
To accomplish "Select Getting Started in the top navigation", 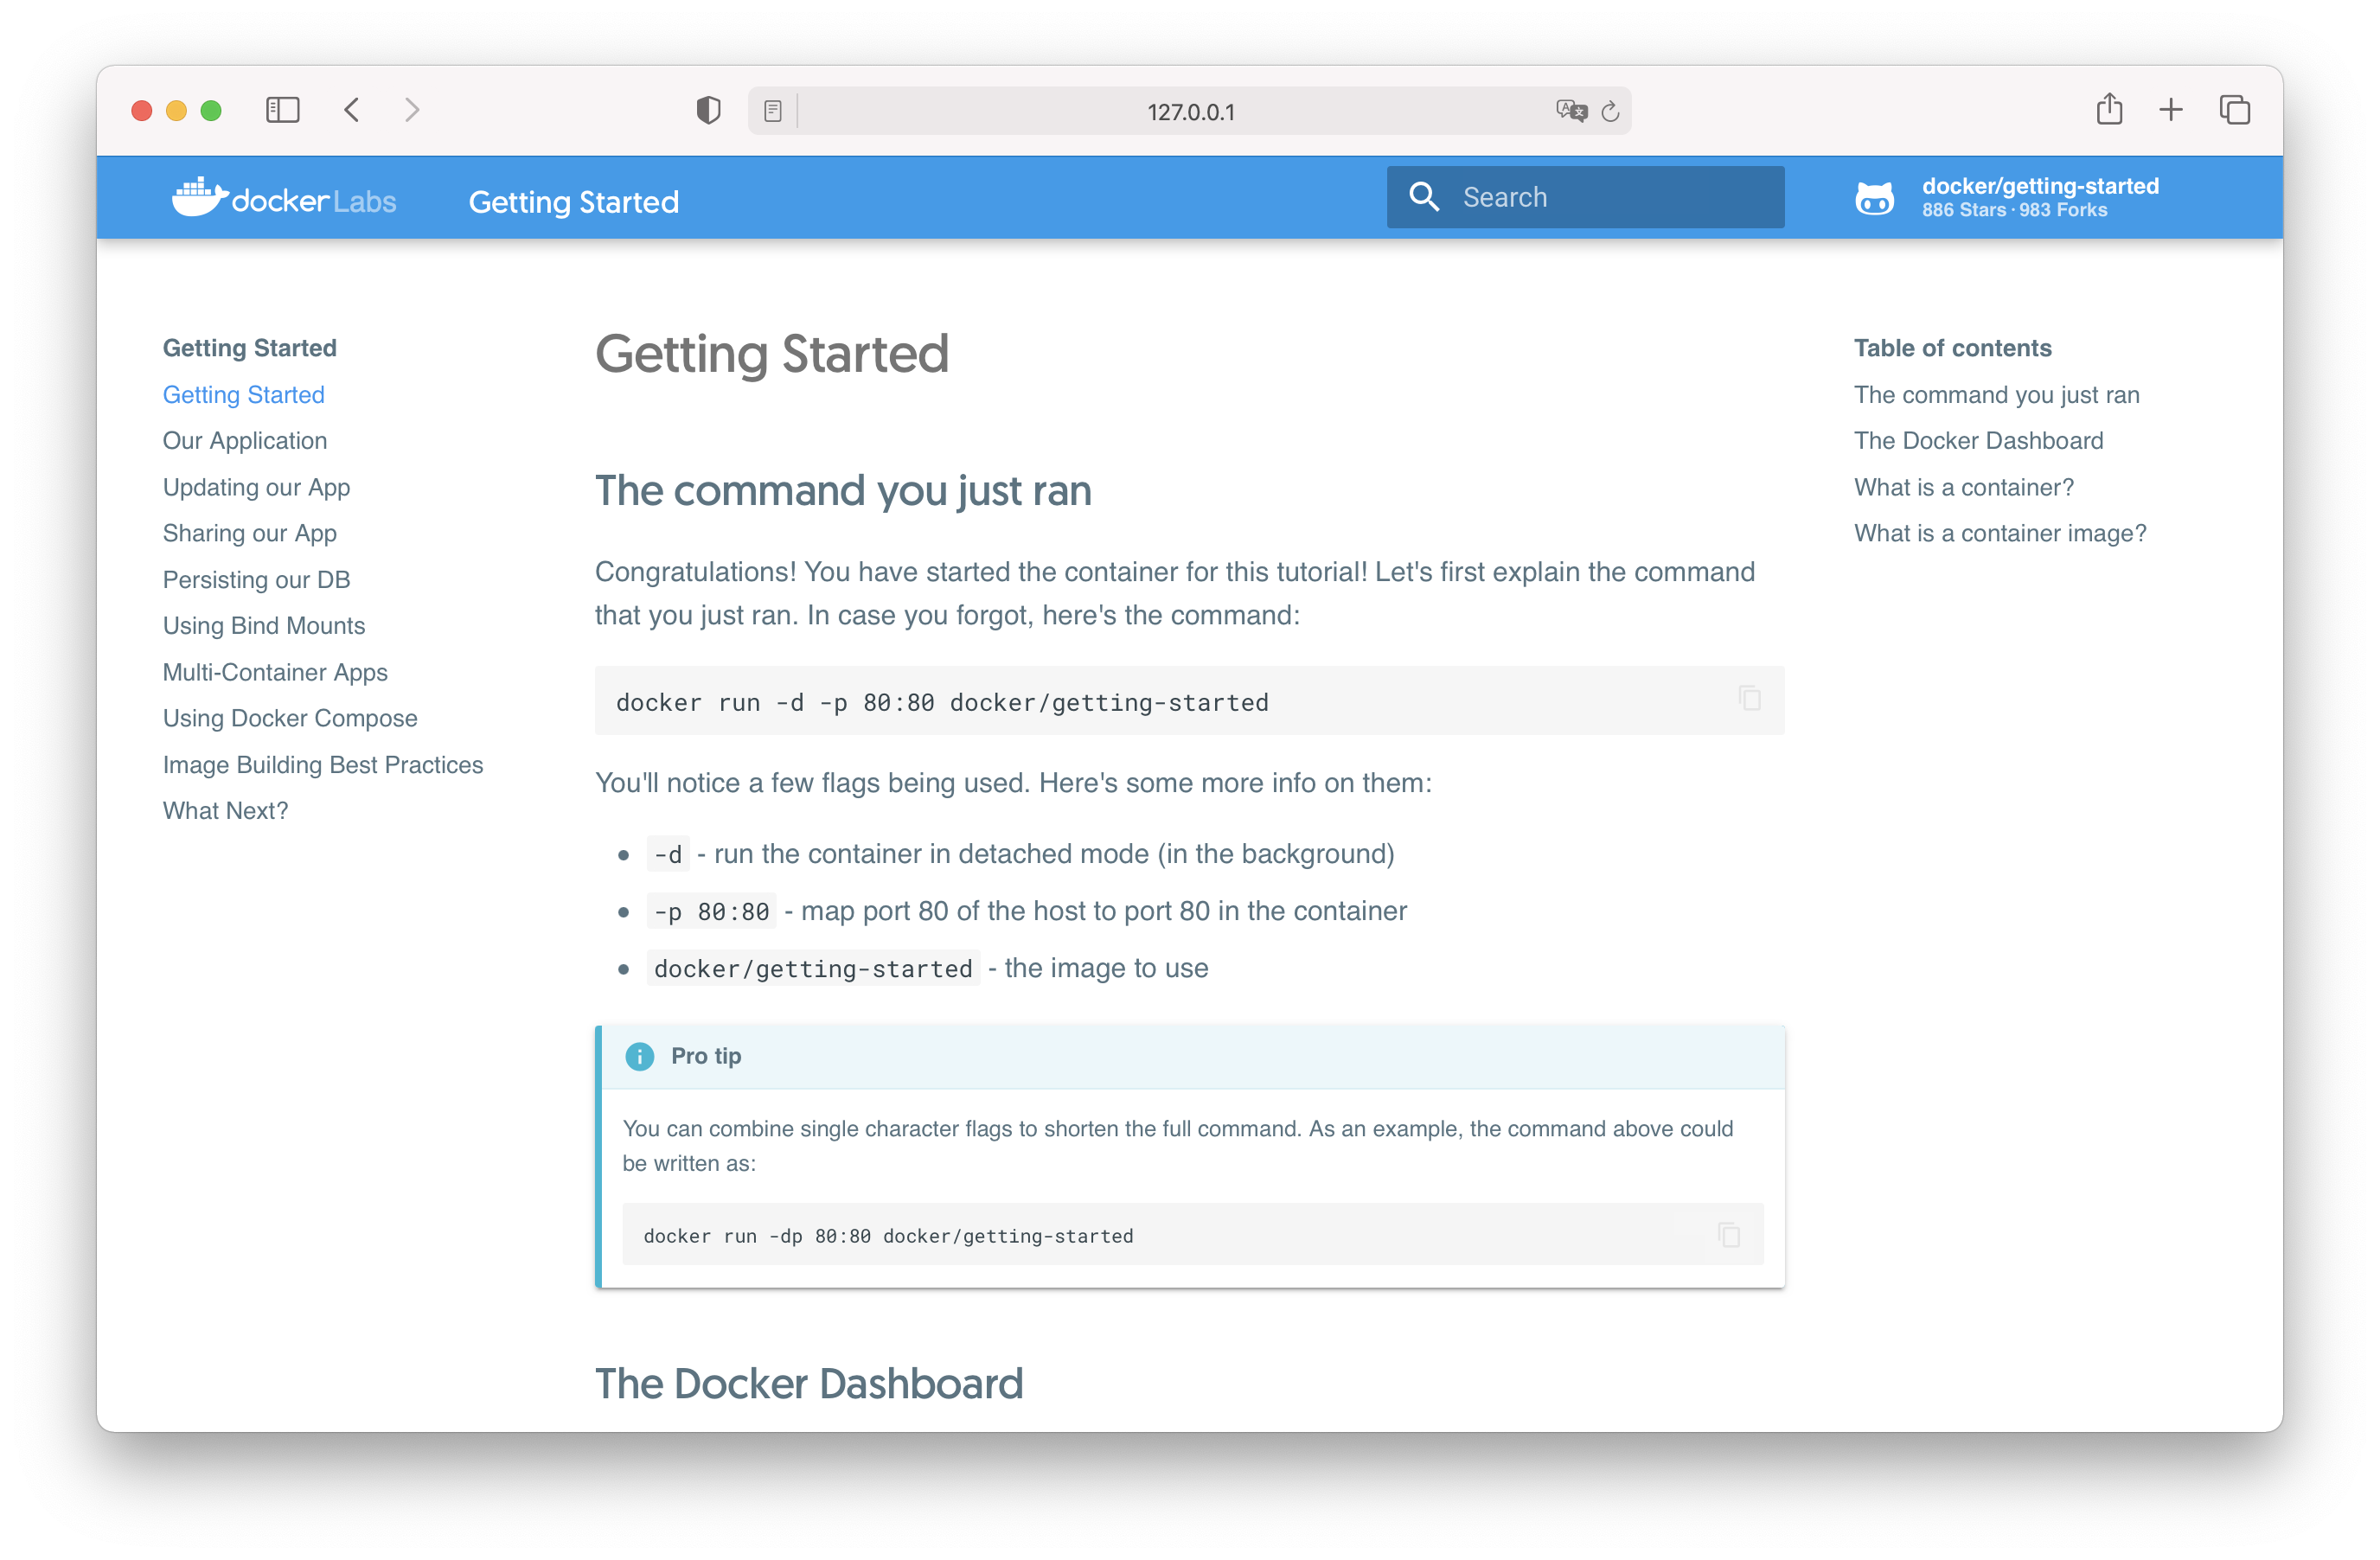I will (x=573, y=201).
